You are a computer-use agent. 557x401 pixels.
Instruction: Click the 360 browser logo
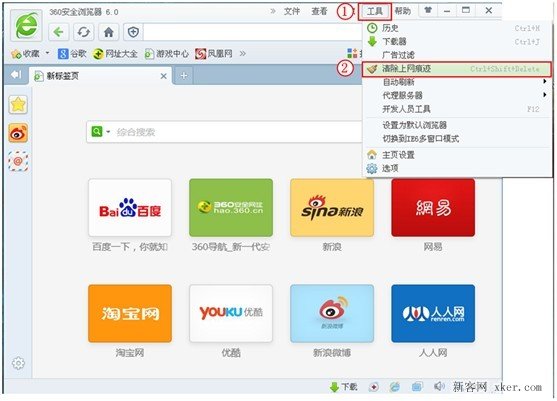27,26
